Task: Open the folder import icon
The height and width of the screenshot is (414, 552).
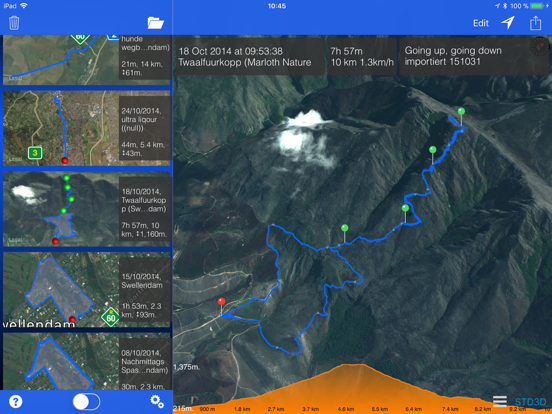Action: pos(156,23)
